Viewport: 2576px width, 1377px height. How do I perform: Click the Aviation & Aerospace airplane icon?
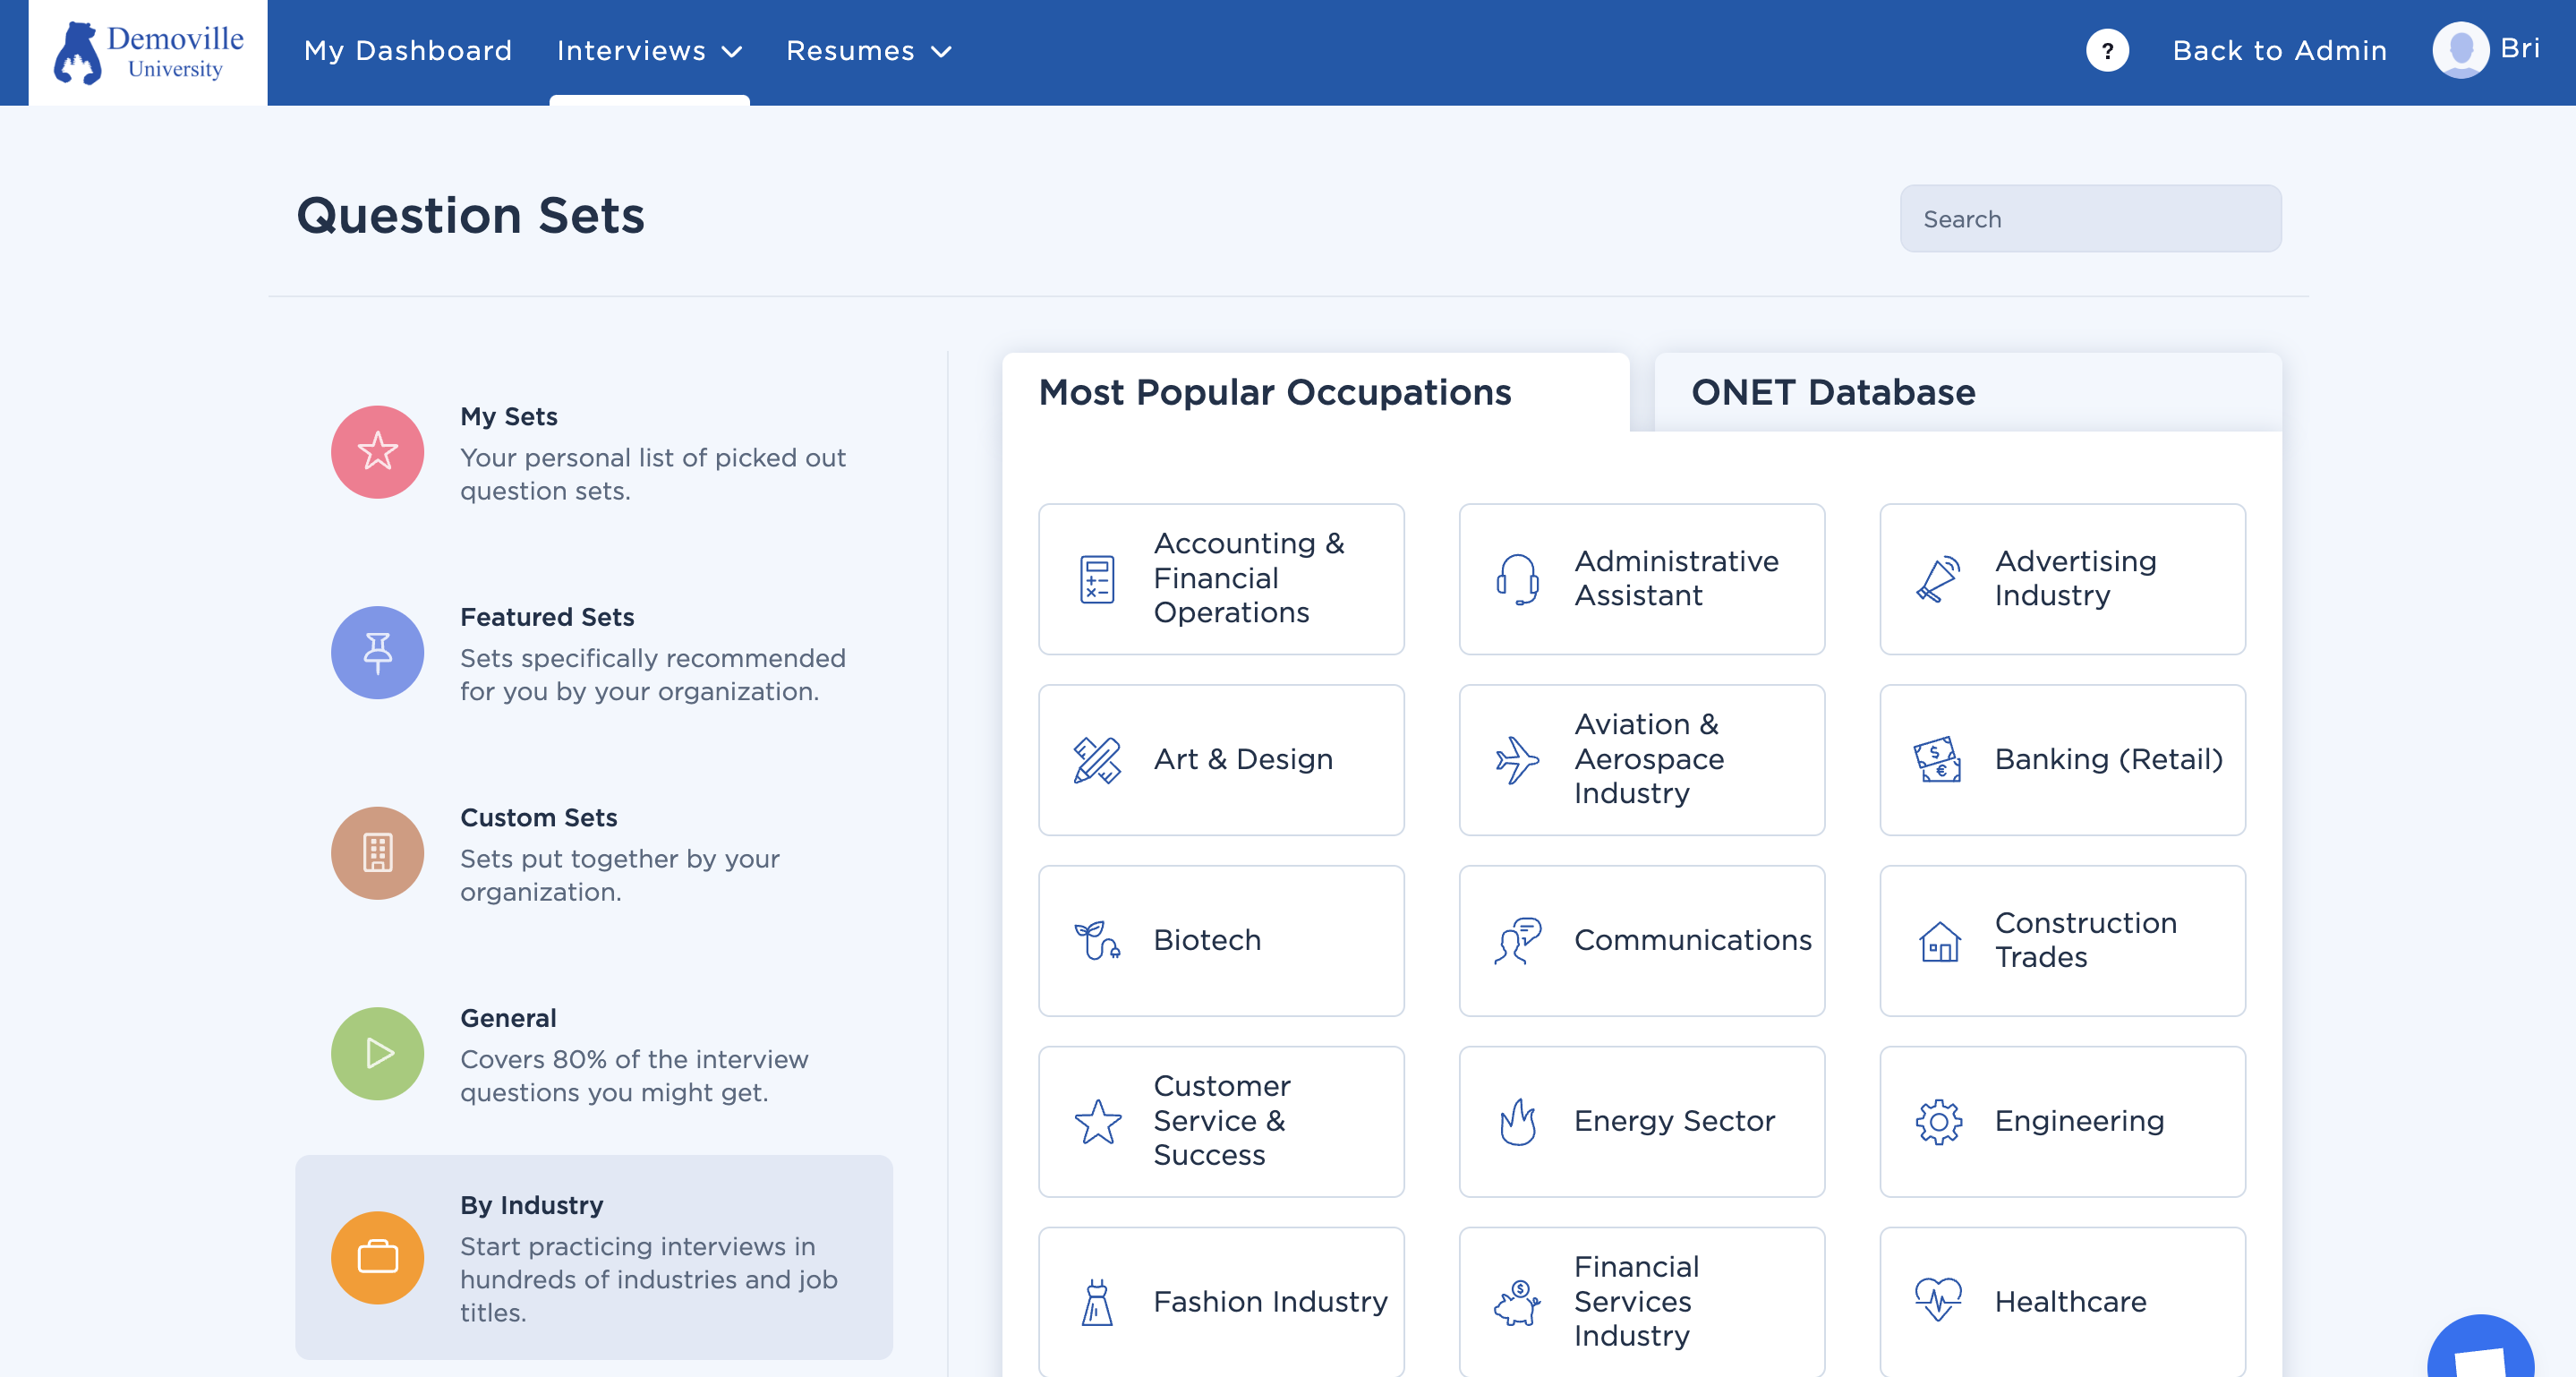1517,760
